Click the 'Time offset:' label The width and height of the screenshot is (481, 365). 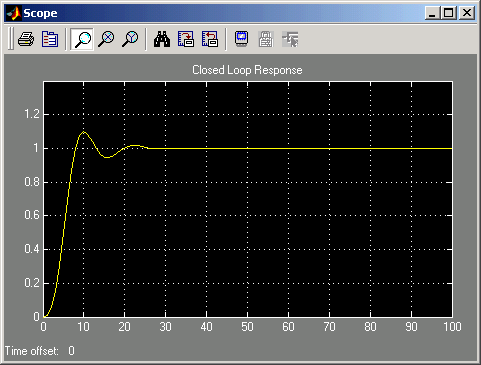point(32,351)
